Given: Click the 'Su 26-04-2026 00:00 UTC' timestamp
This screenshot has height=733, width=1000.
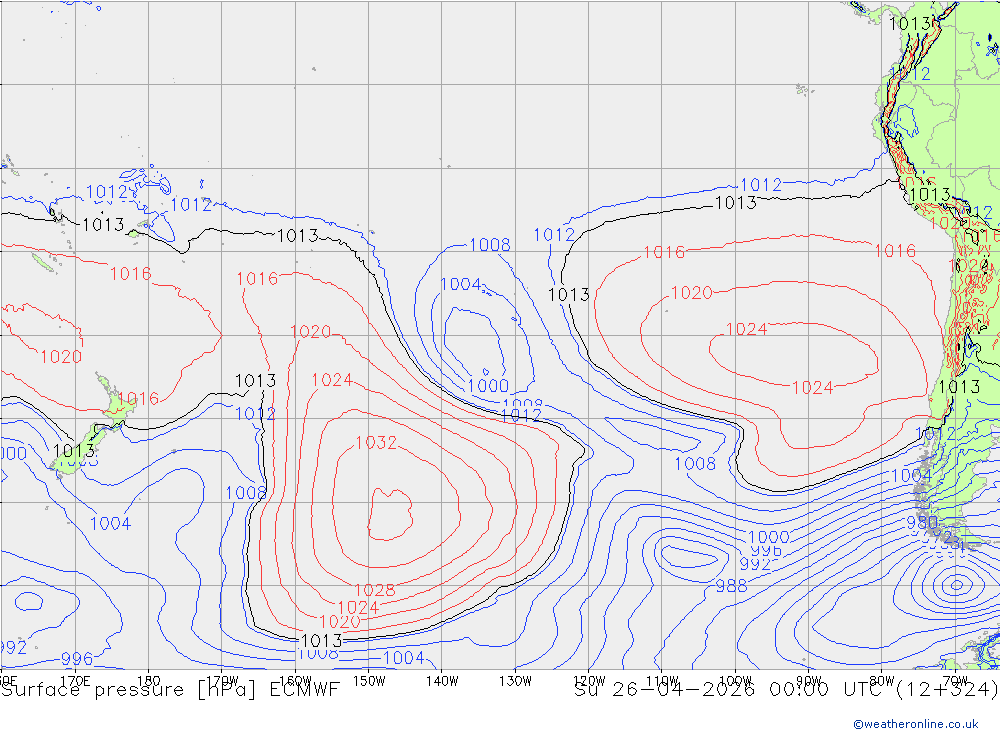Looking at the screenshot, I should click(732, 690).
